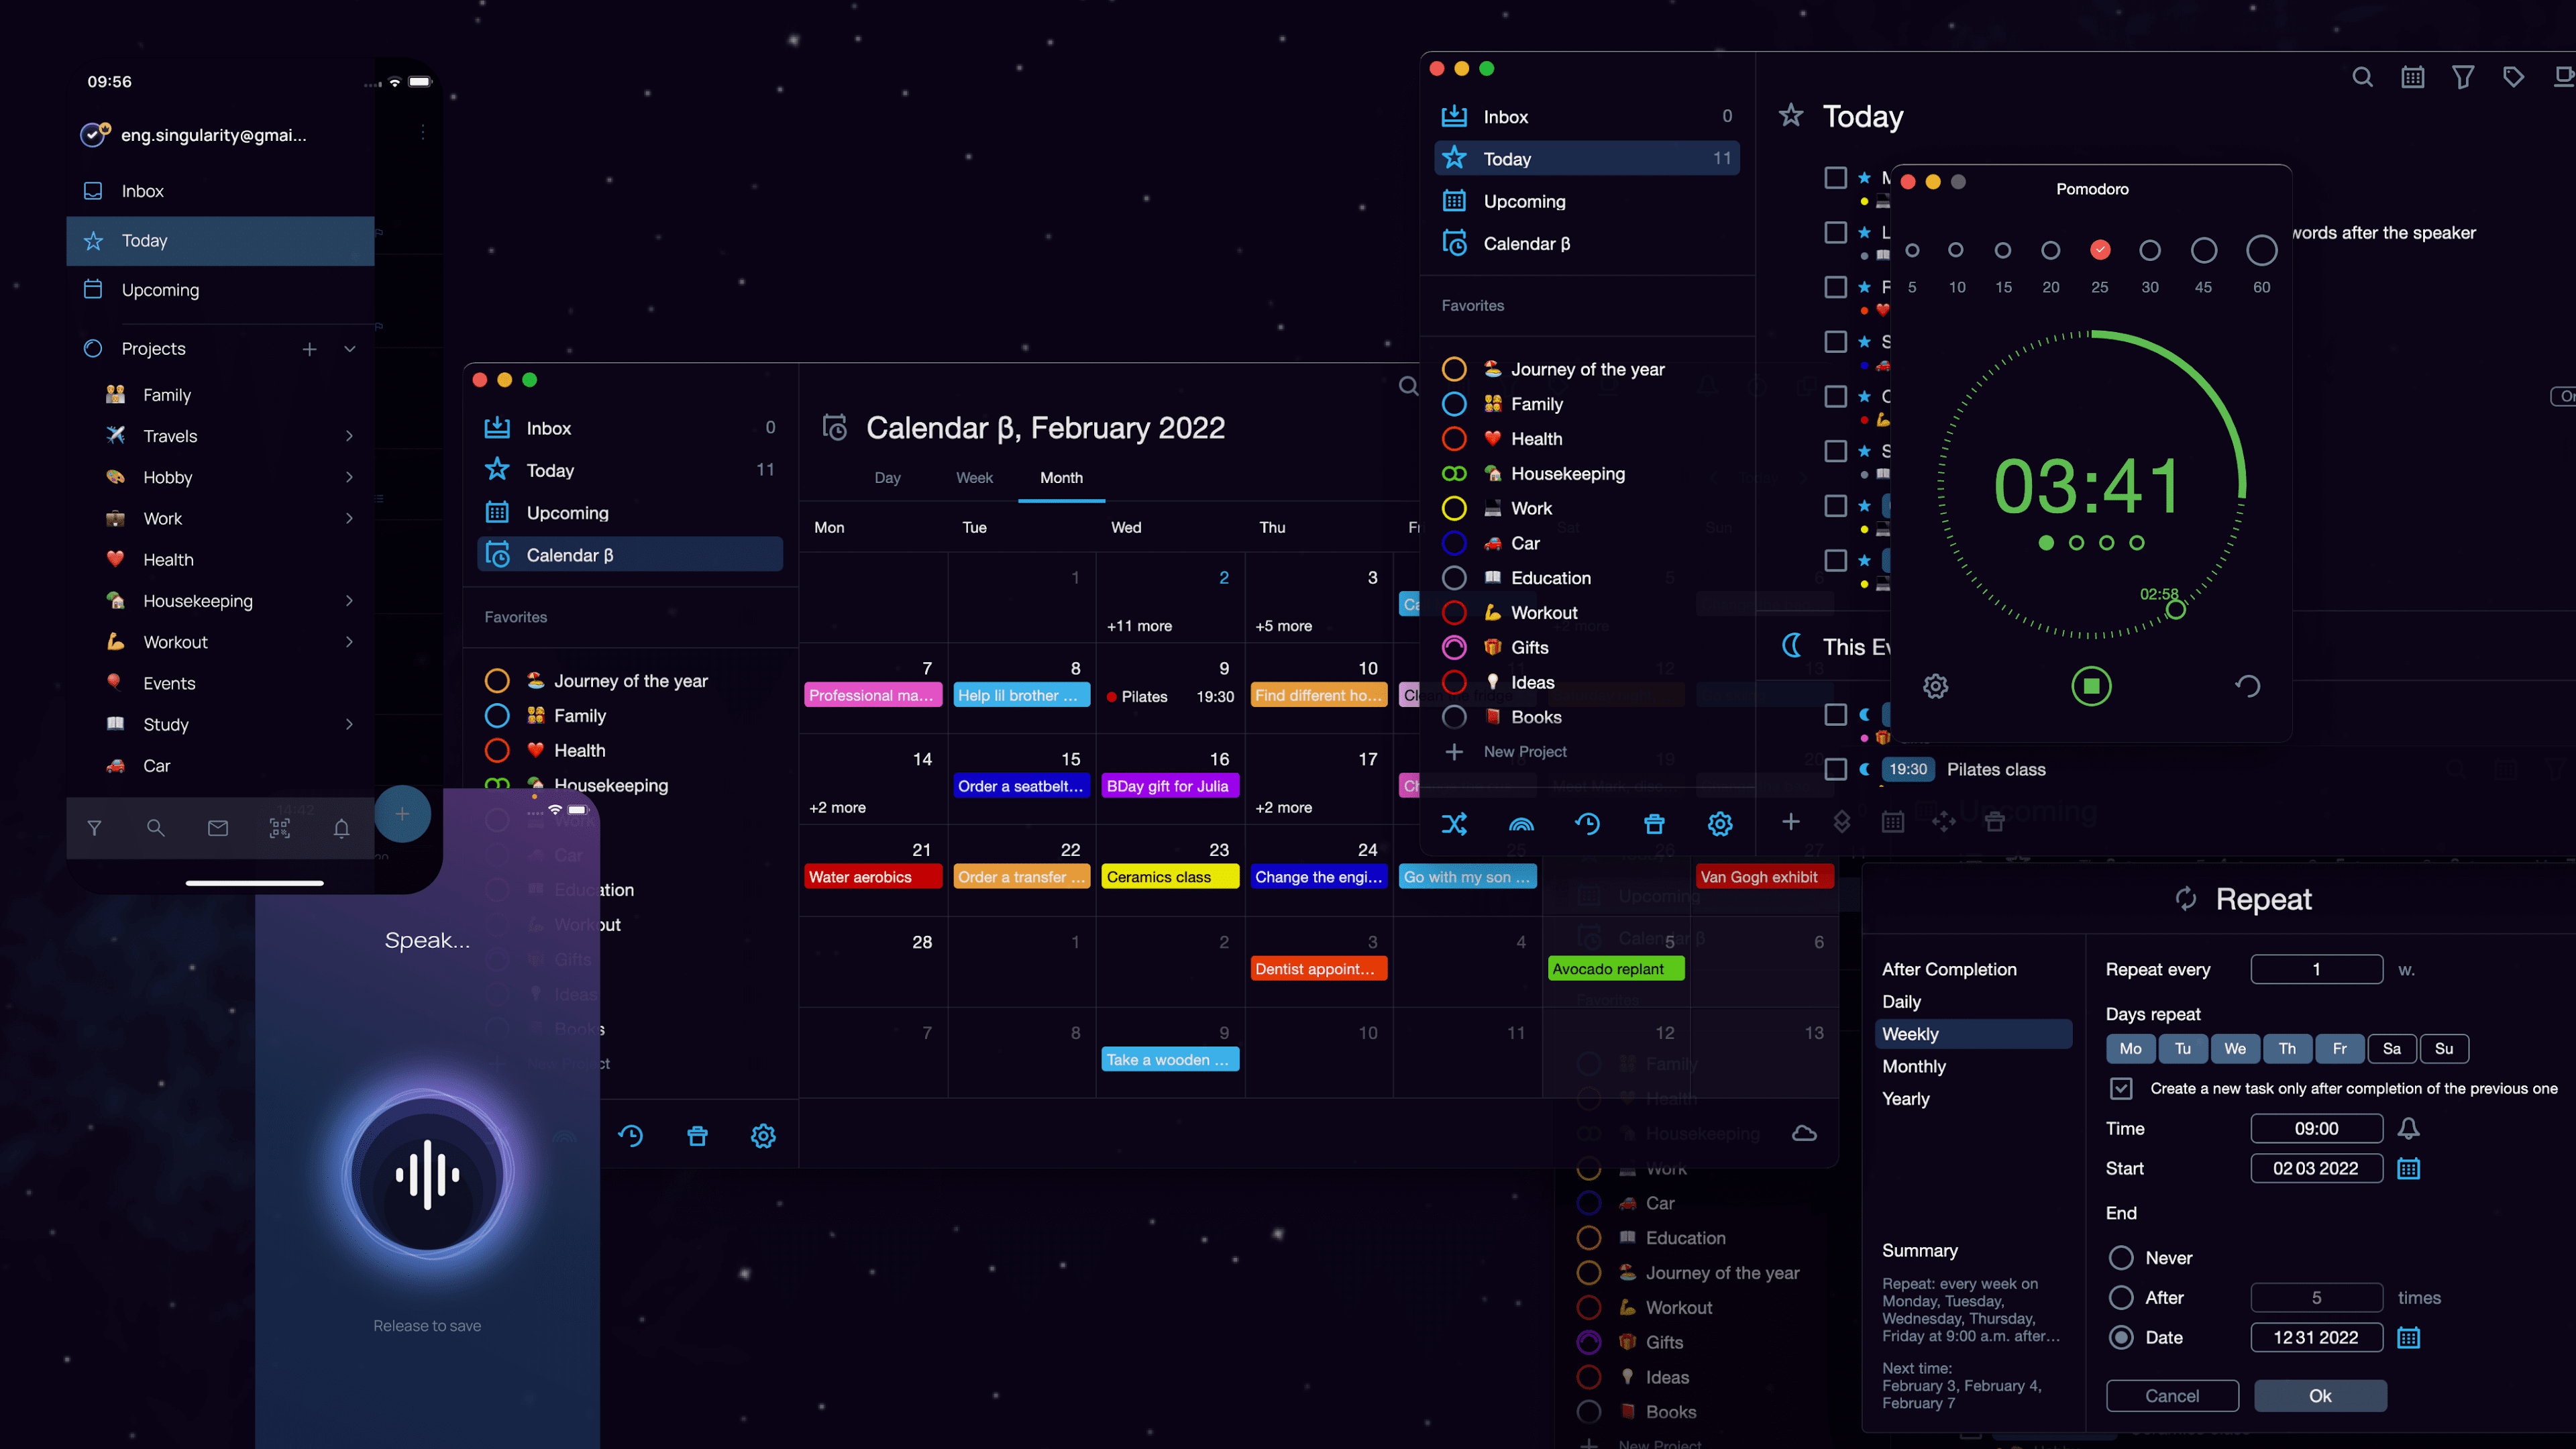Open calendar icon in Today window toolbar
Image resolution: width=2576 pixels, height=1449 pixels.
click(2412, 77)
